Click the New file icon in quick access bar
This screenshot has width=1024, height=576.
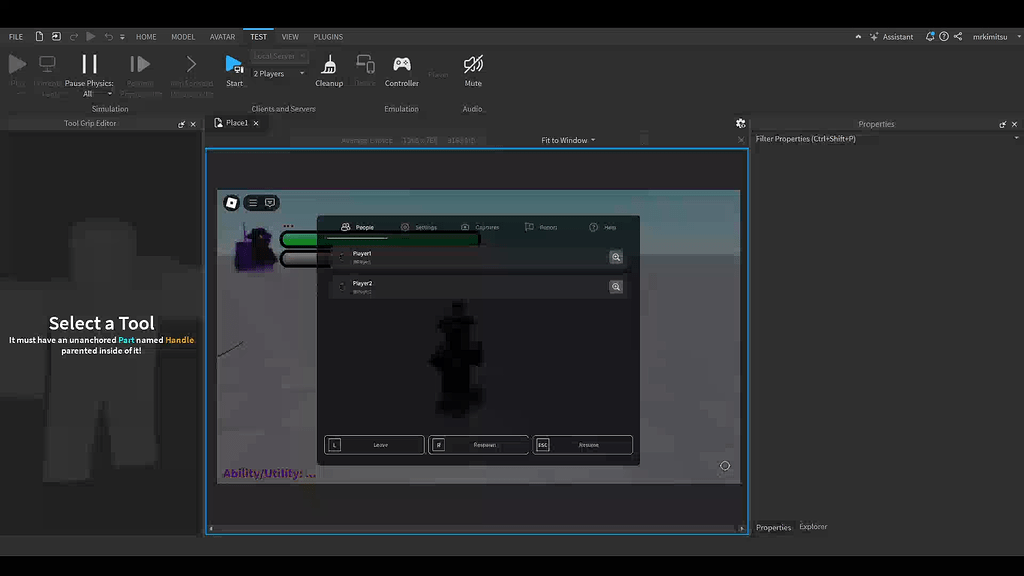pyautogui.click(x=39, y=37)
